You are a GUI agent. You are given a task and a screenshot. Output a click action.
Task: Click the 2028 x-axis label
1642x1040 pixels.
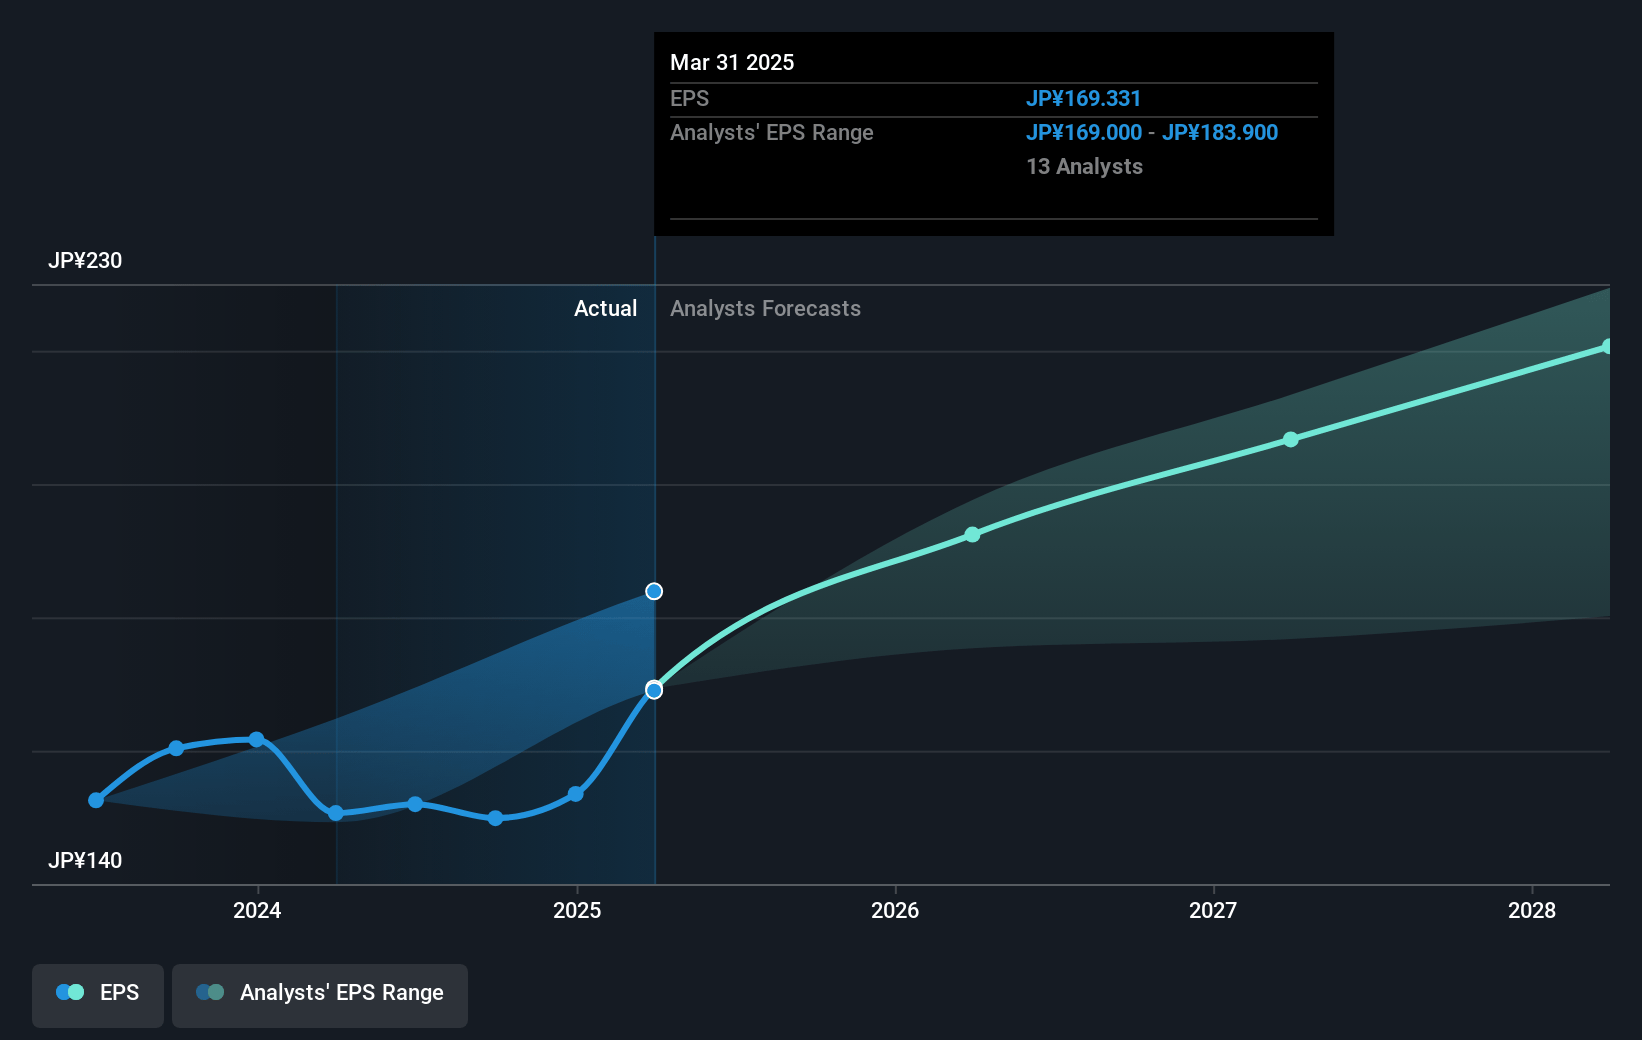pyautogui.click(x=1532, y=911)
